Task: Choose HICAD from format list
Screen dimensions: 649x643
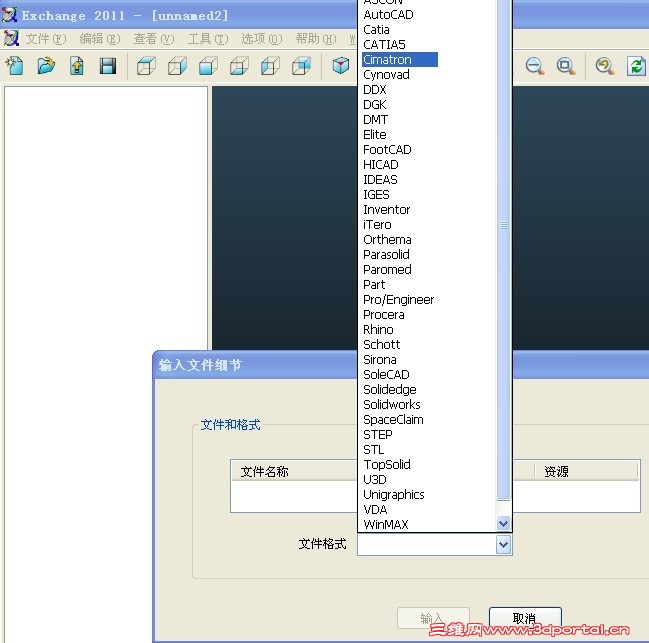Action: [381, 165]
